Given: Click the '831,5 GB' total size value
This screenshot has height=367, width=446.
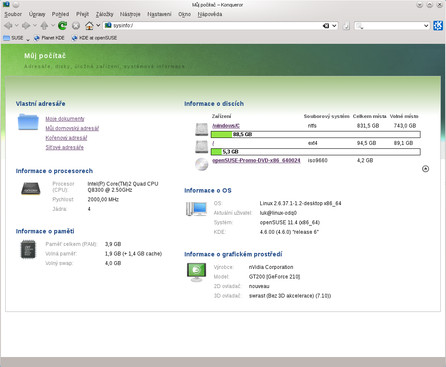Looking at the screenshot, I should tap(368, 126).
